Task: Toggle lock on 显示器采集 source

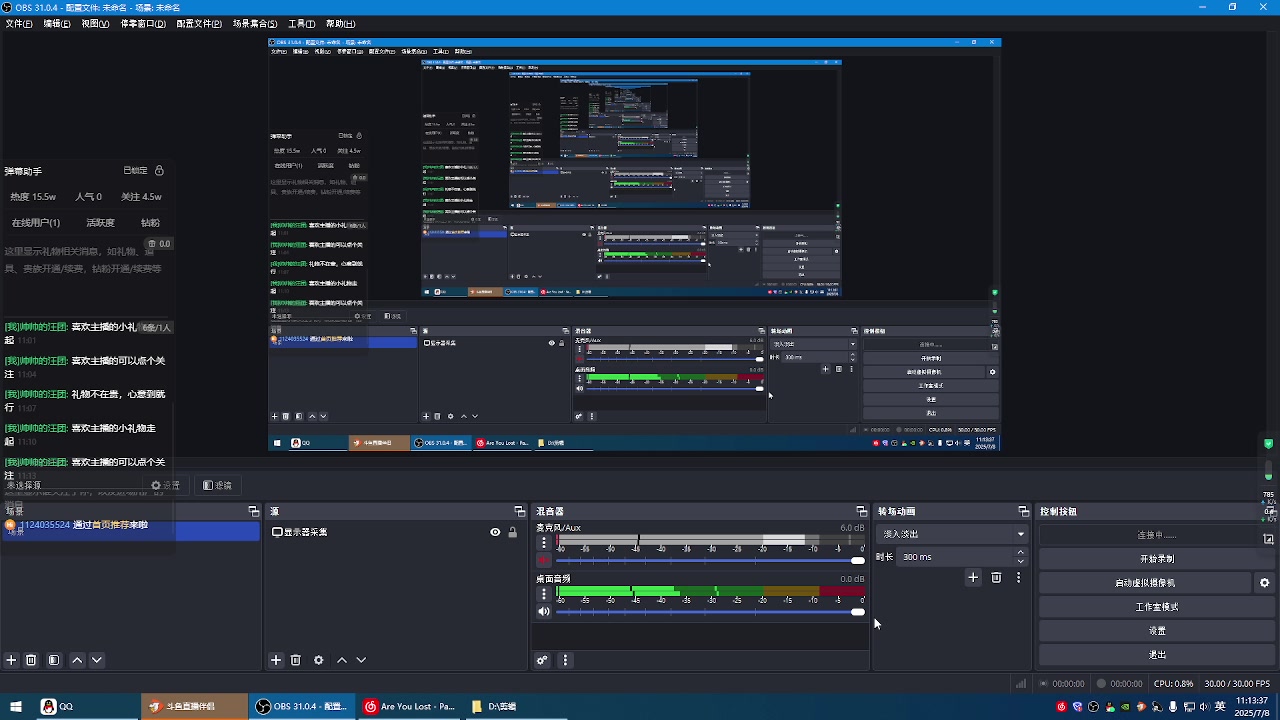Action: point(513,532)
